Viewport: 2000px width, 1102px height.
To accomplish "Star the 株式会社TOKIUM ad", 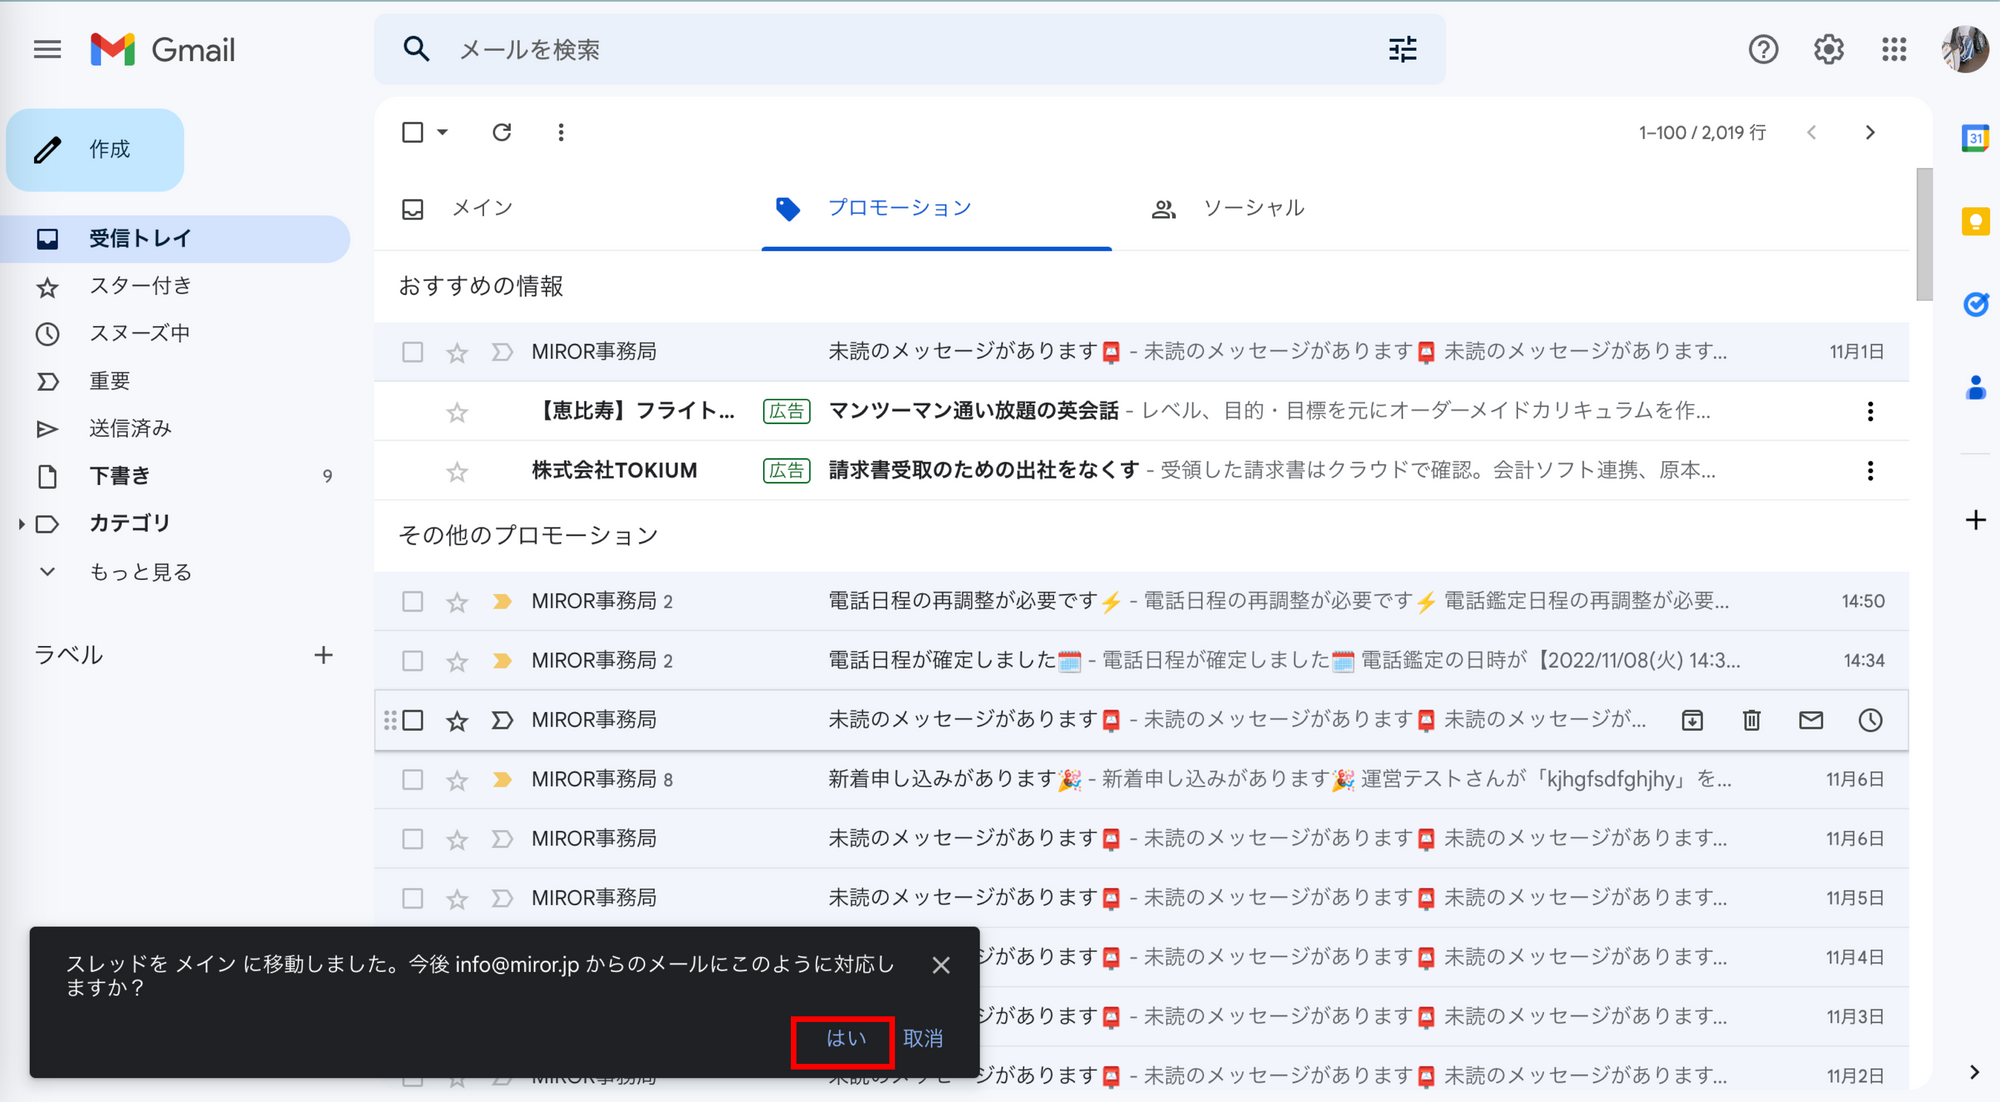I will (457, 471).
